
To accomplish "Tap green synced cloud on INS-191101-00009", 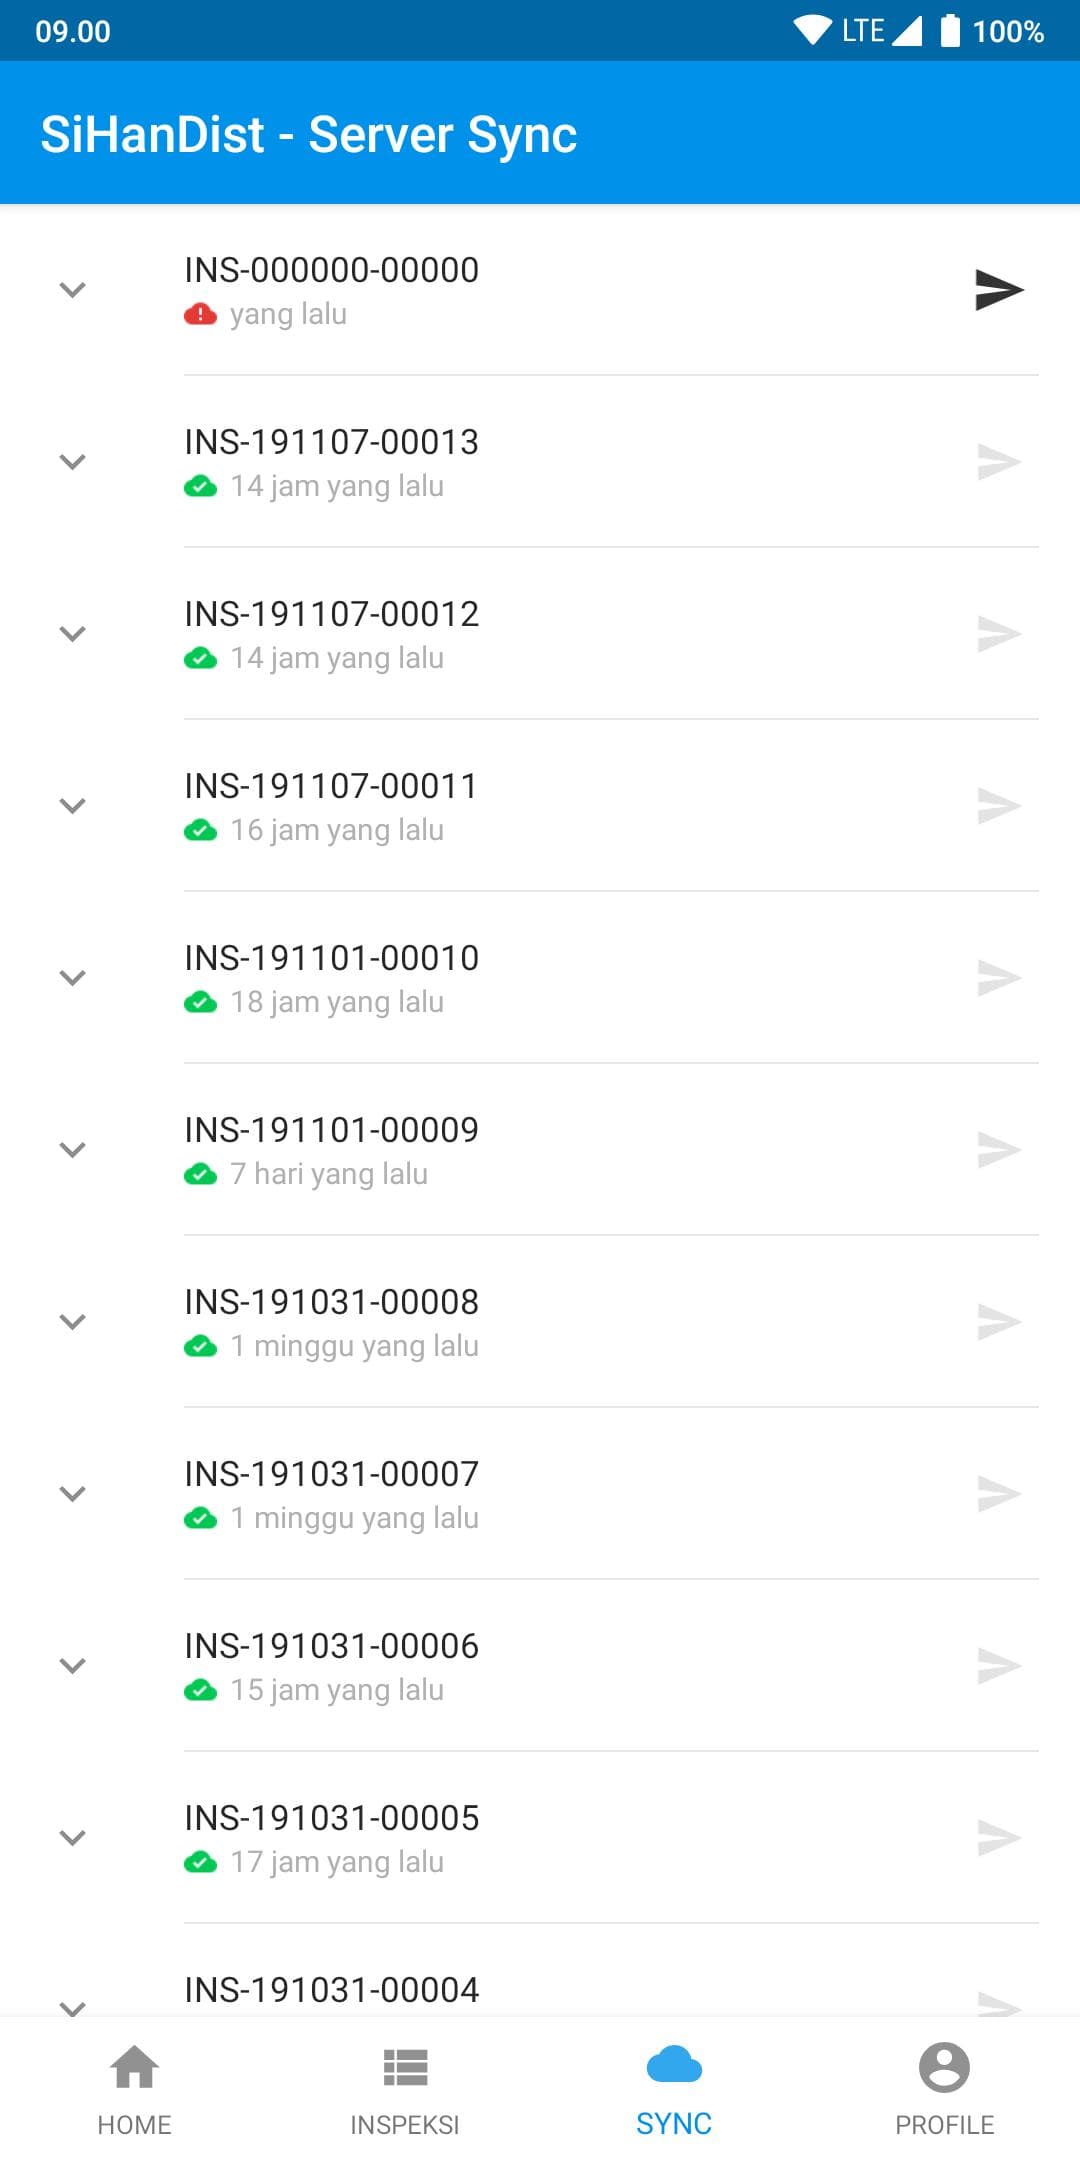I will [200, 1175].
